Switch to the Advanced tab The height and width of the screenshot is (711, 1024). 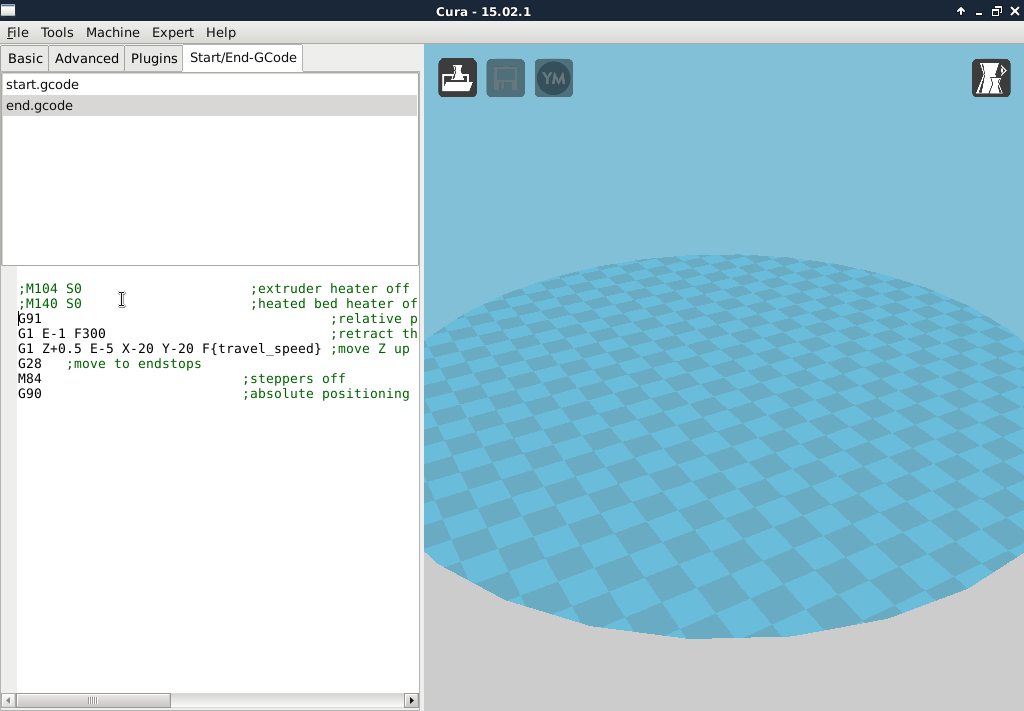click(87, 58)
